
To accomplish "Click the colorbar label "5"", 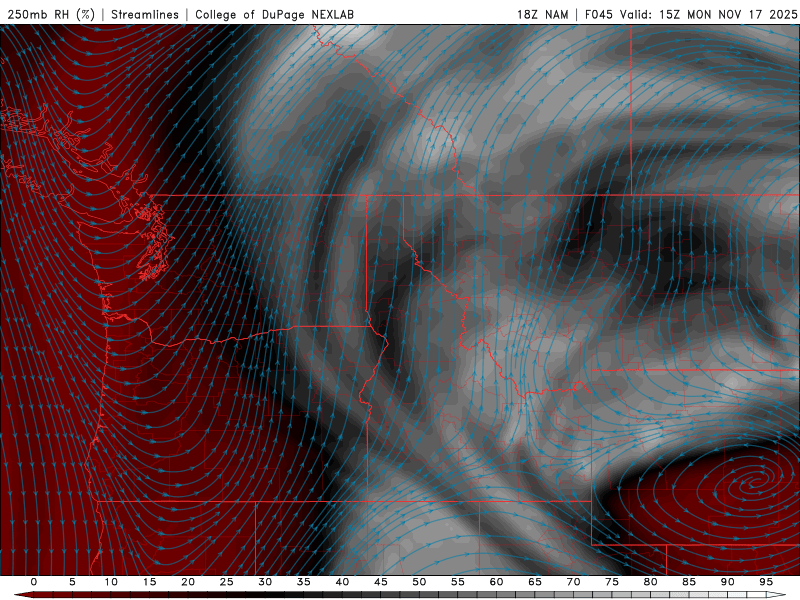I will (72, 582).
